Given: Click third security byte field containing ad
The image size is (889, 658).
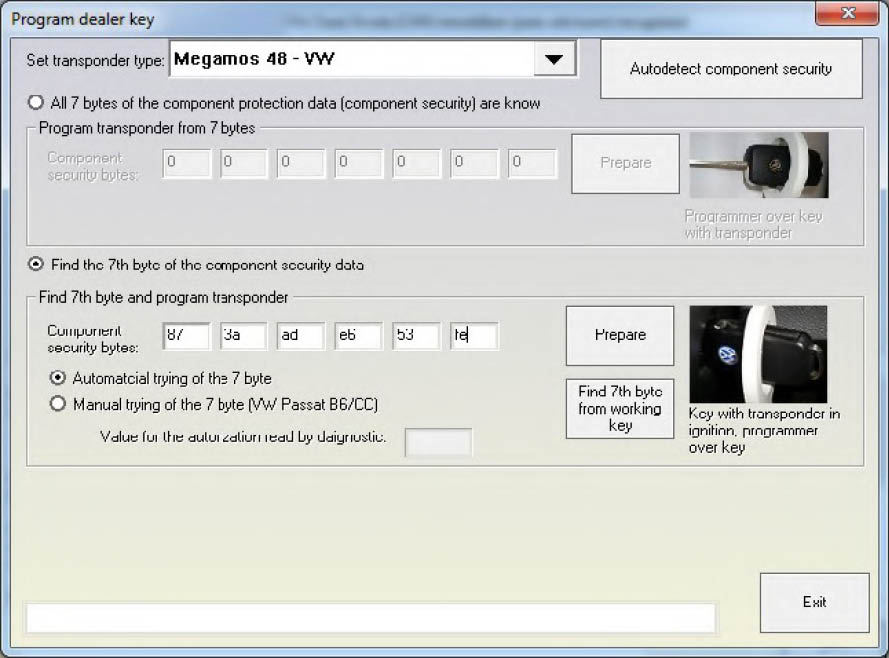Looking at the screenshot, I should (x=300, y=335).
